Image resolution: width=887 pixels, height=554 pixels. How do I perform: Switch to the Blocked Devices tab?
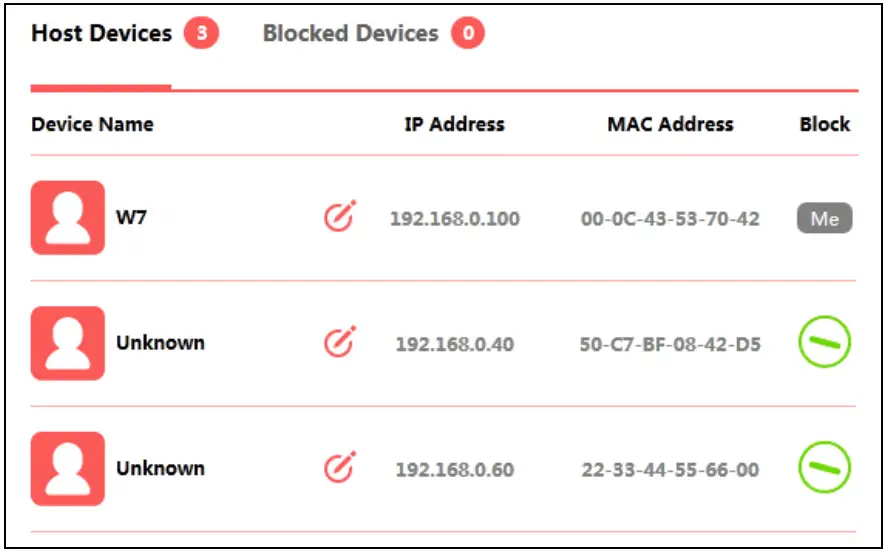350,34
